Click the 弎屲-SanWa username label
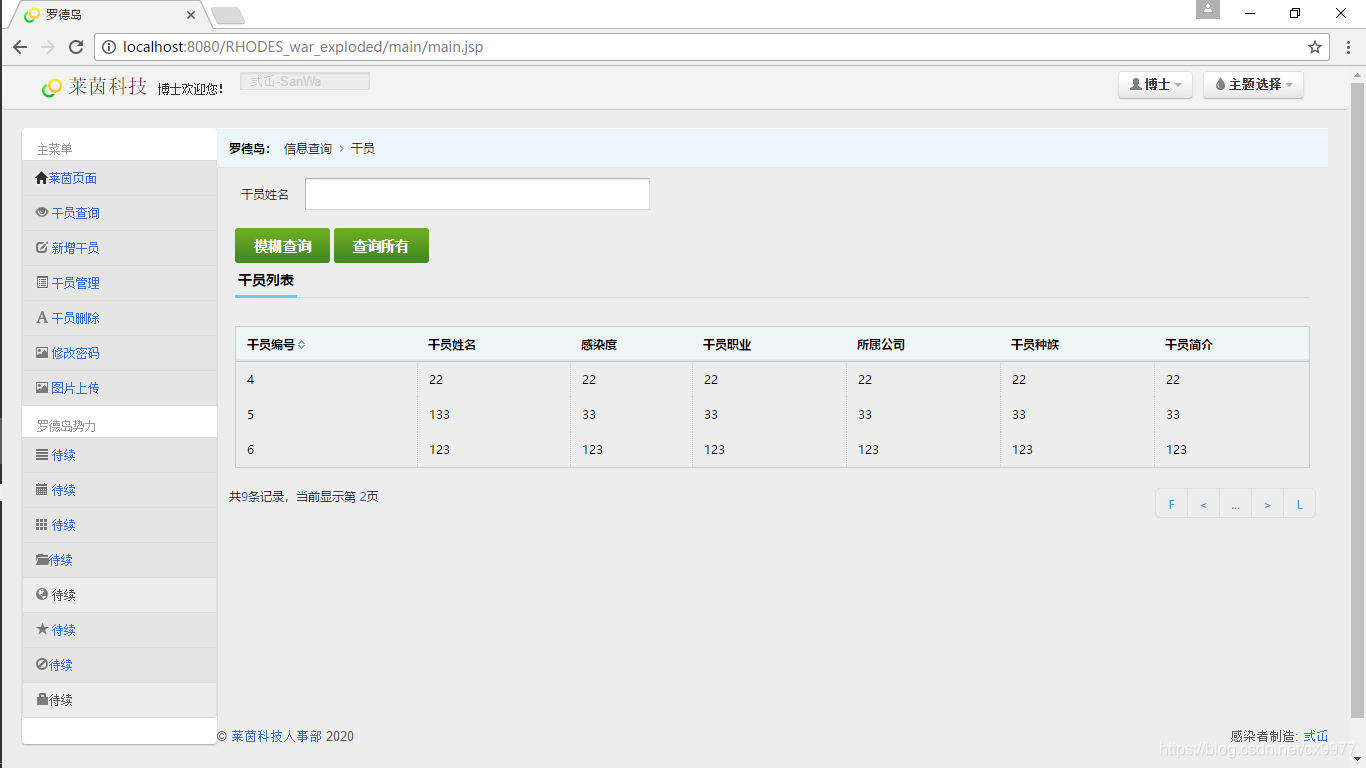 [305, 81]
